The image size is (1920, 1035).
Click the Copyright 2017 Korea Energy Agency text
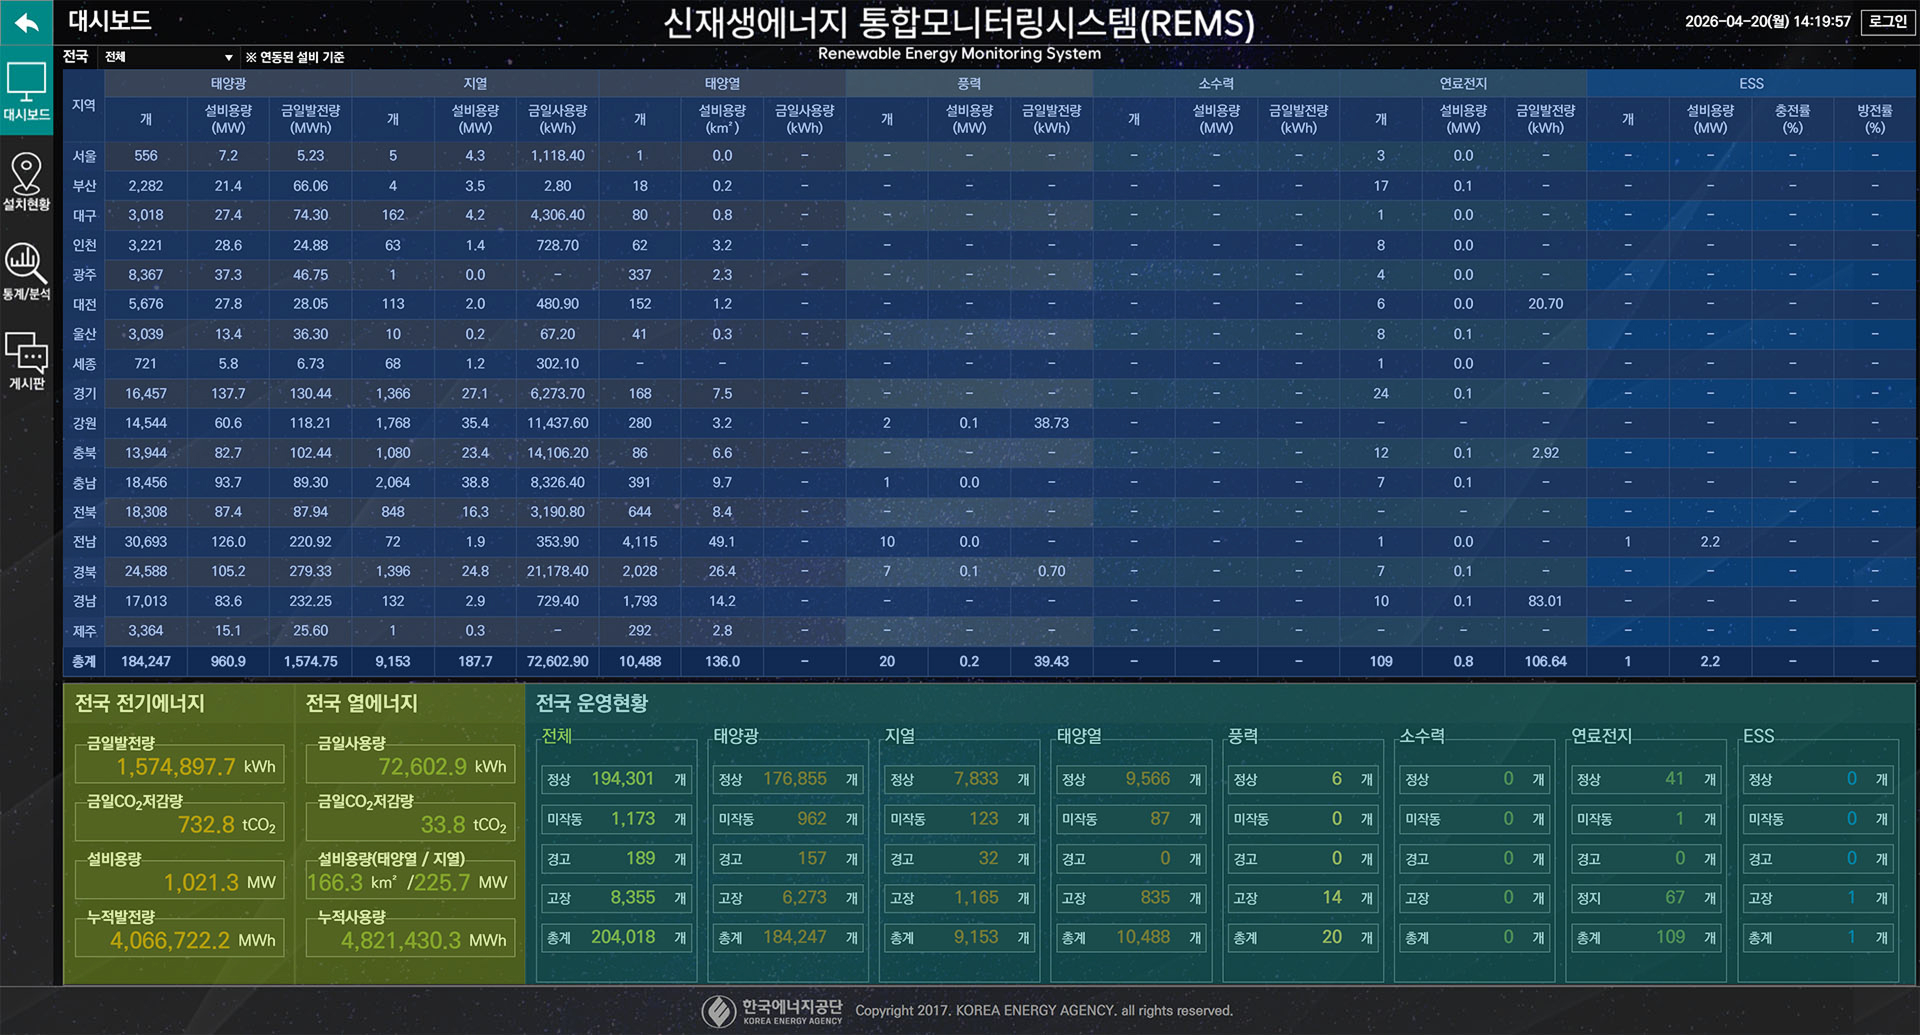[1044, 1011]
